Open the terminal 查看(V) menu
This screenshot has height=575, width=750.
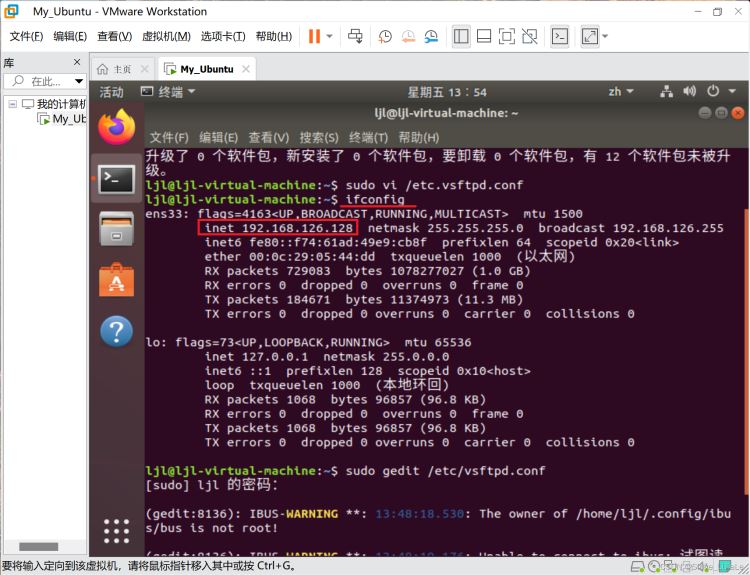tap(269, 138)
